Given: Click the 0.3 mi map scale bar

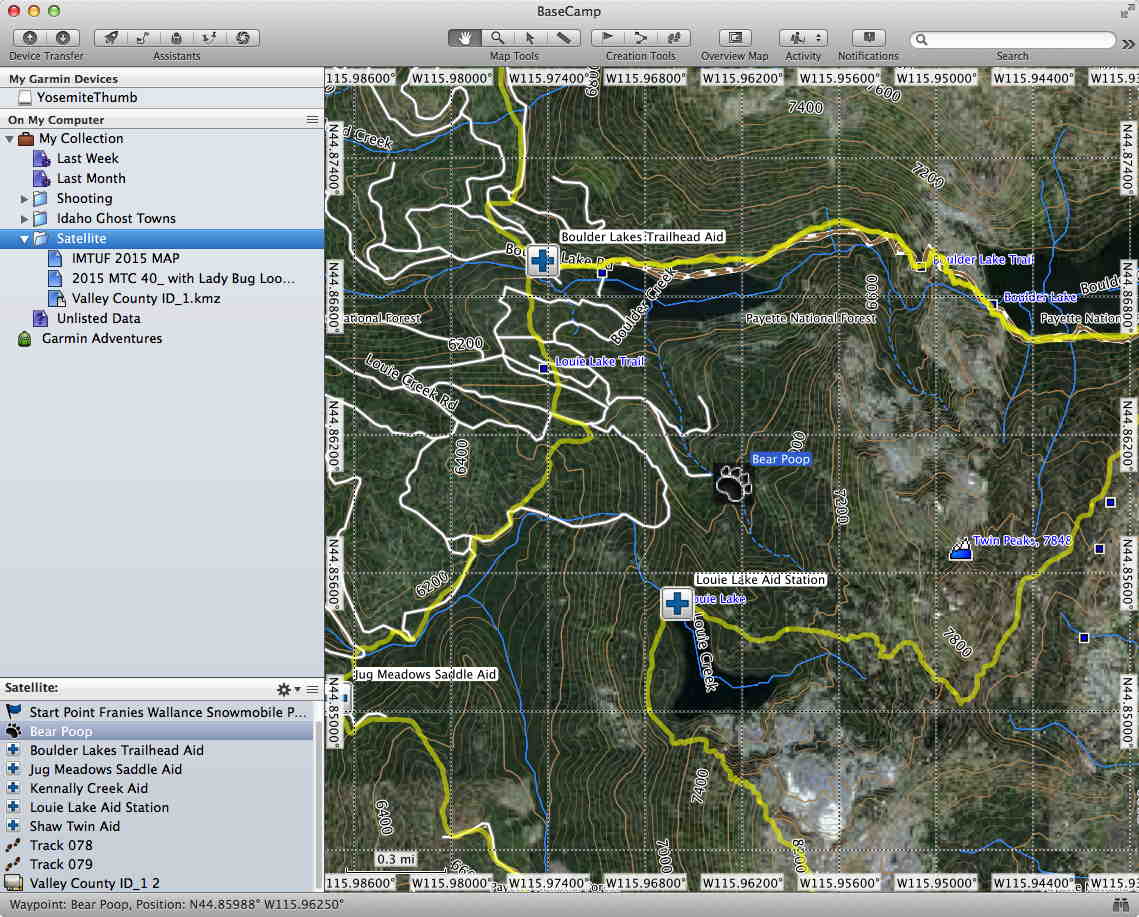Looking at the screenshot, I should click(396, 862).
